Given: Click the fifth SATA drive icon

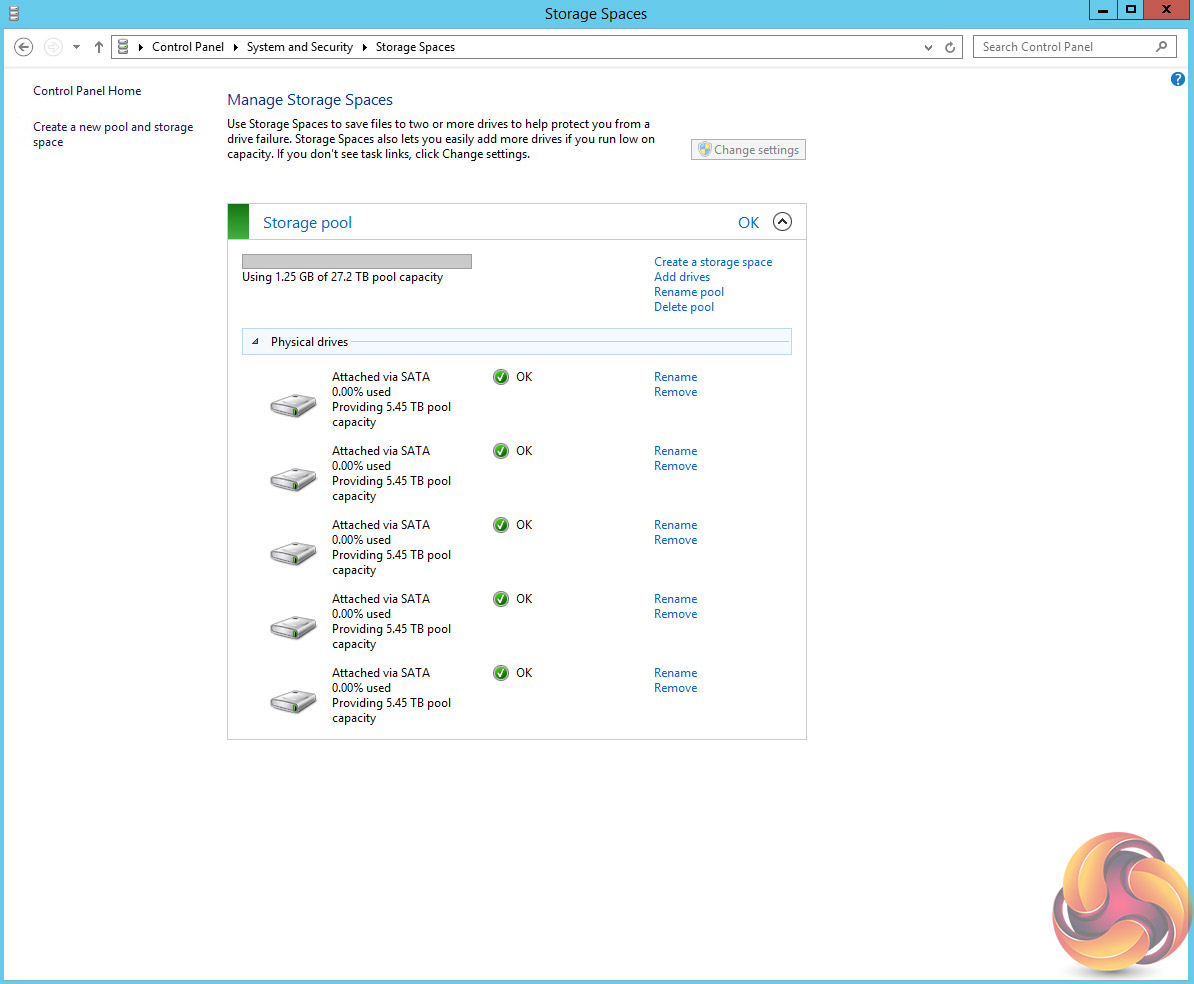Looking at the screenshot, I should [293, 701].
